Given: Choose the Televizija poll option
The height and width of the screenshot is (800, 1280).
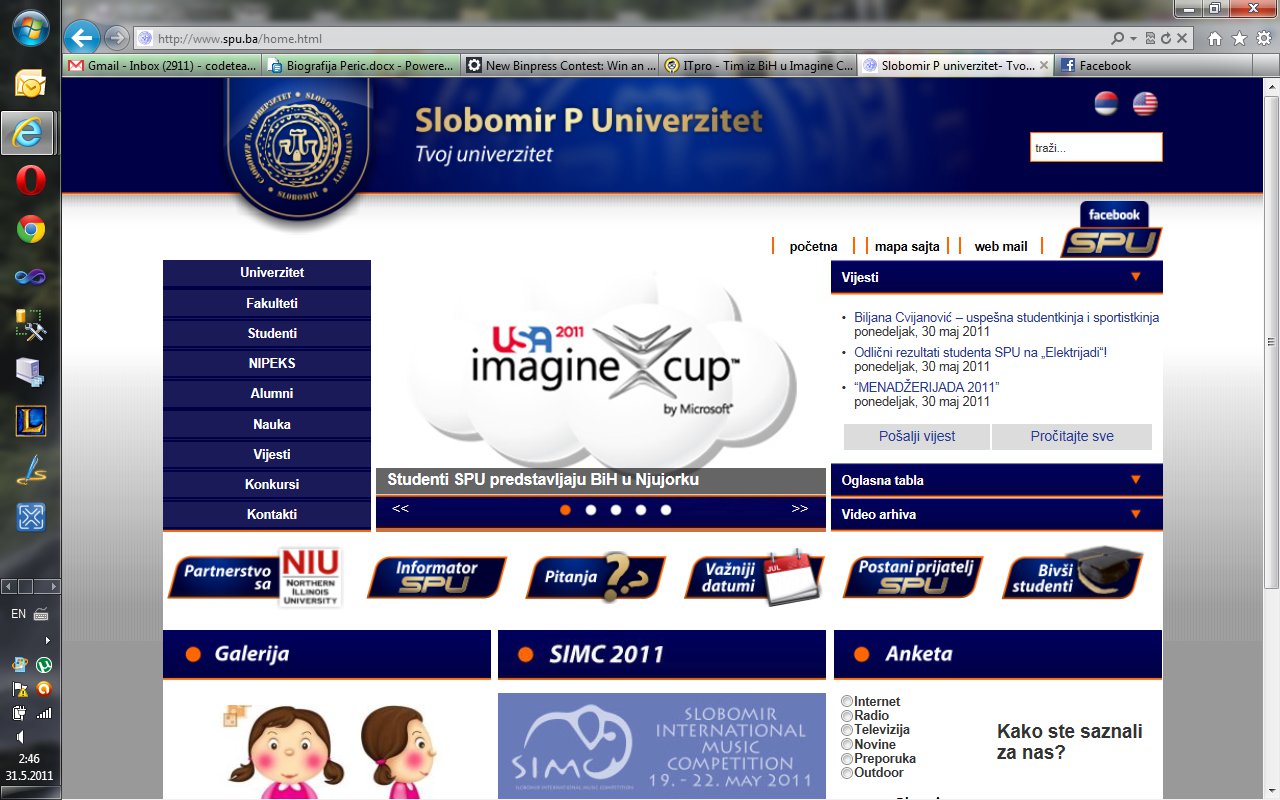Looking at the screenshot, I should click(847, 730).
